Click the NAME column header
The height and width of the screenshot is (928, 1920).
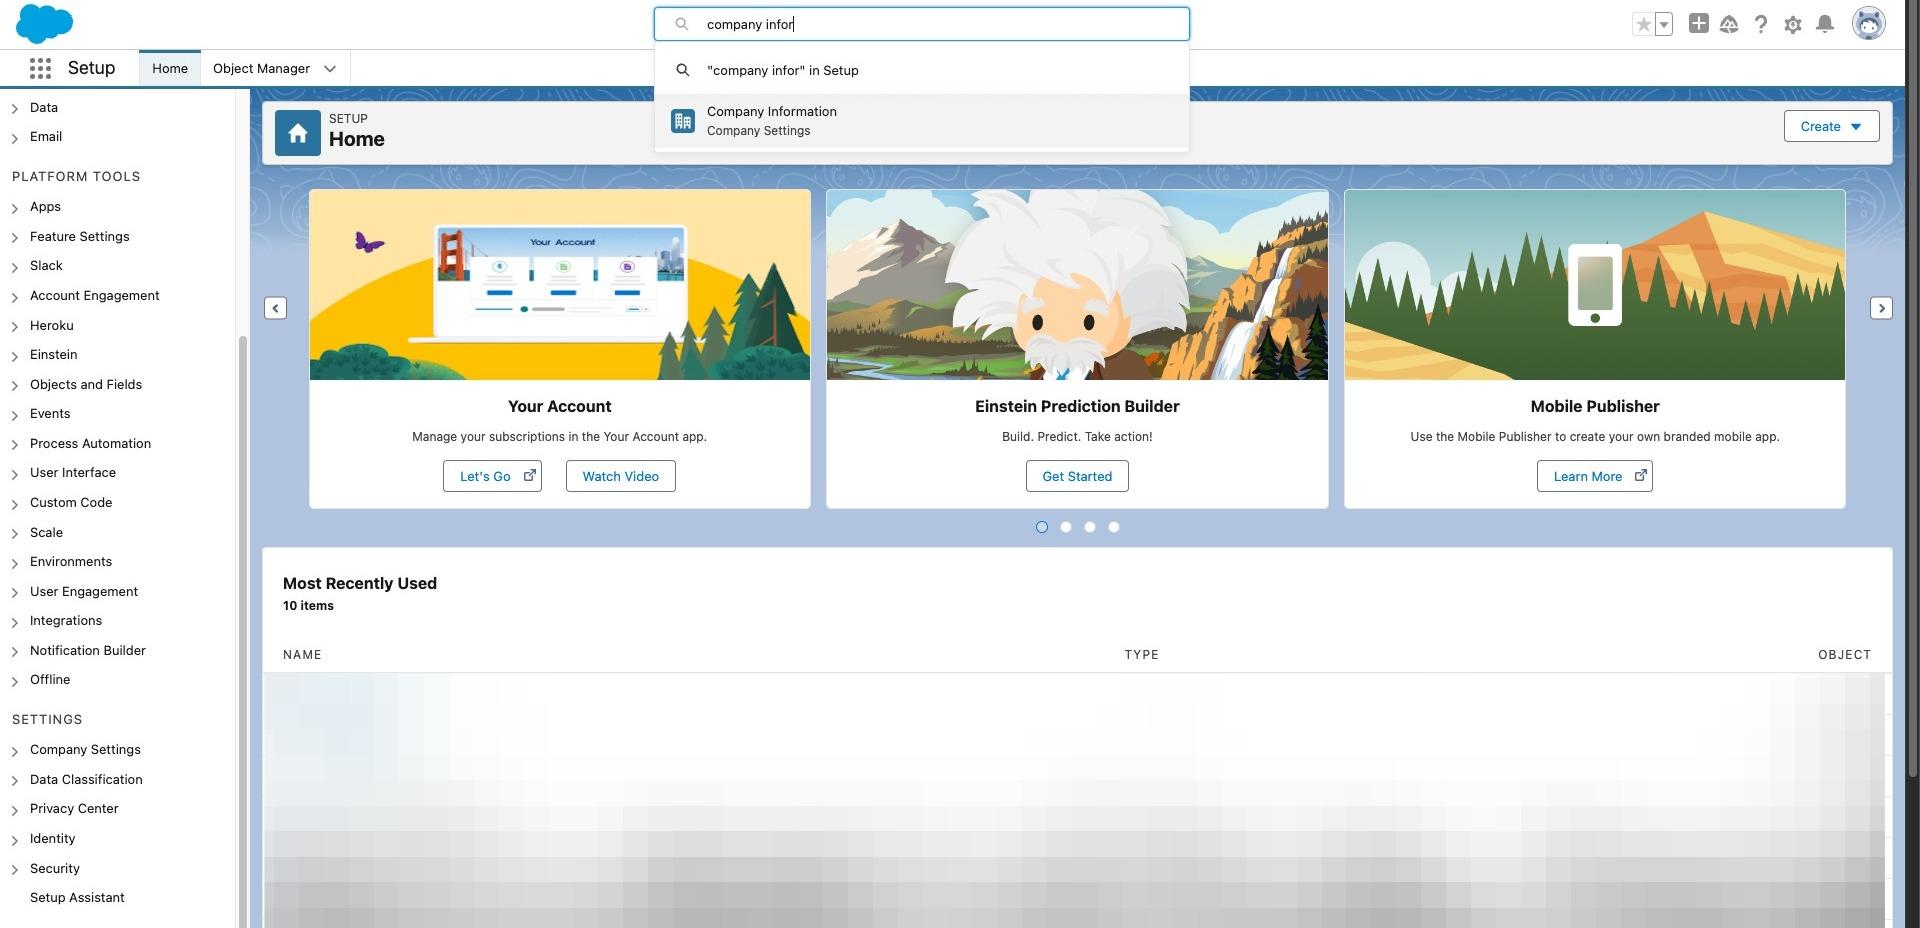coord(302,654)
